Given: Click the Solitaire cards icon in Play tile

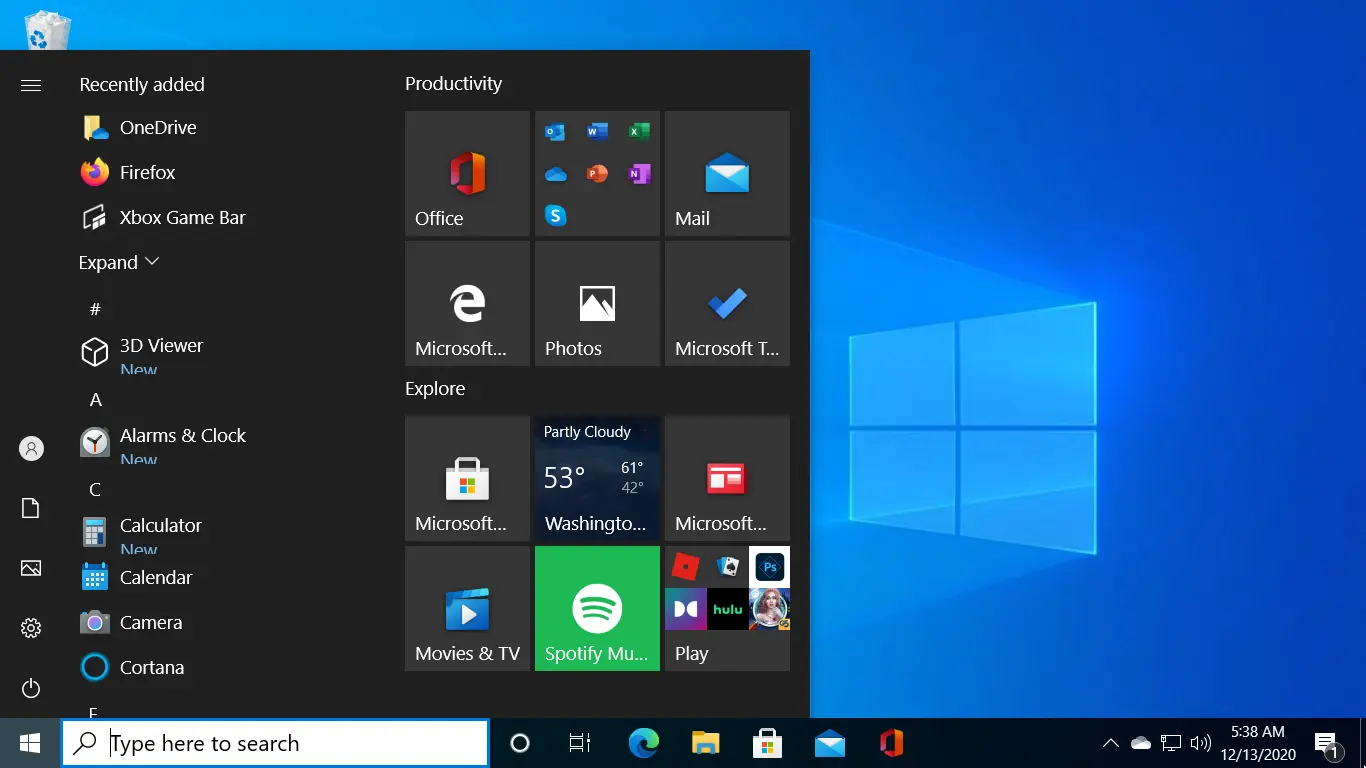Looking at the screenshot, I should (x=727, y=567).
